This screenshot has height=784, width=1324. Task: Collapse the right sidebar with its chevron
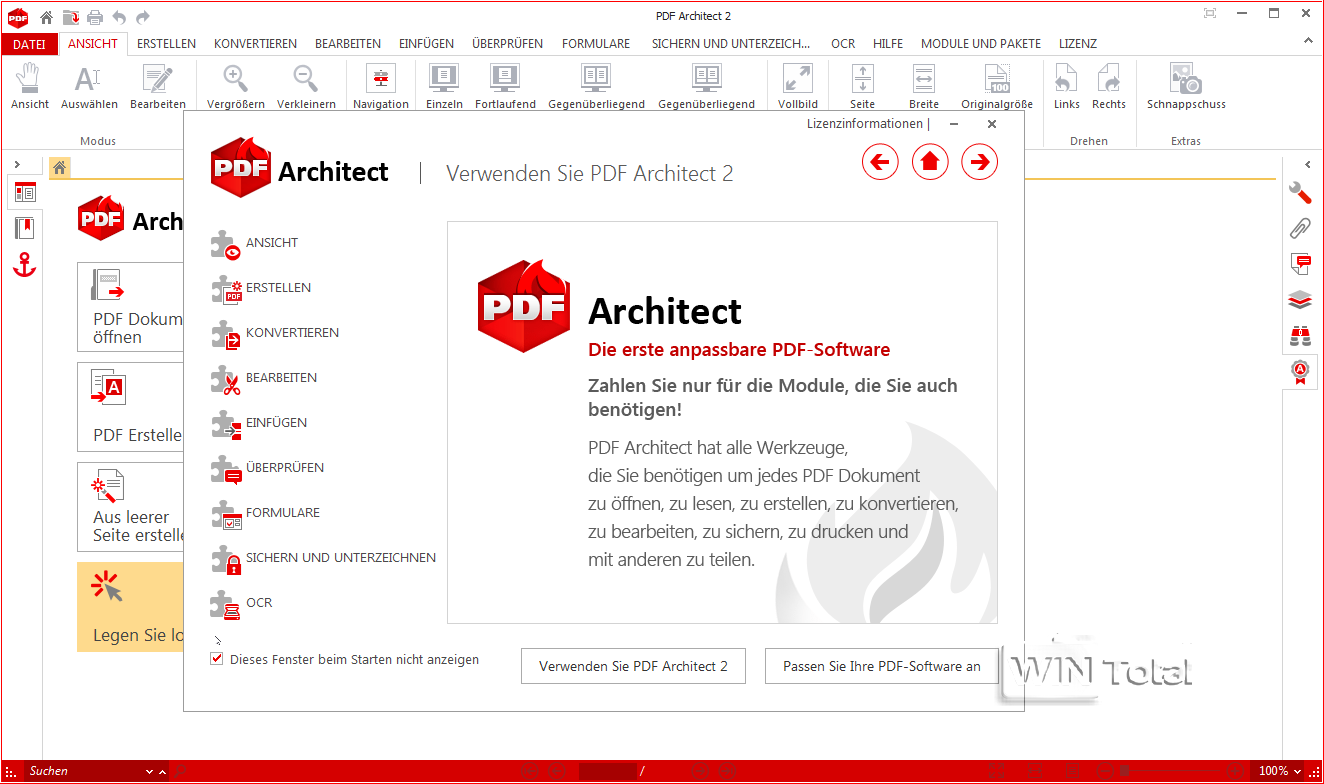[1308, 164]
